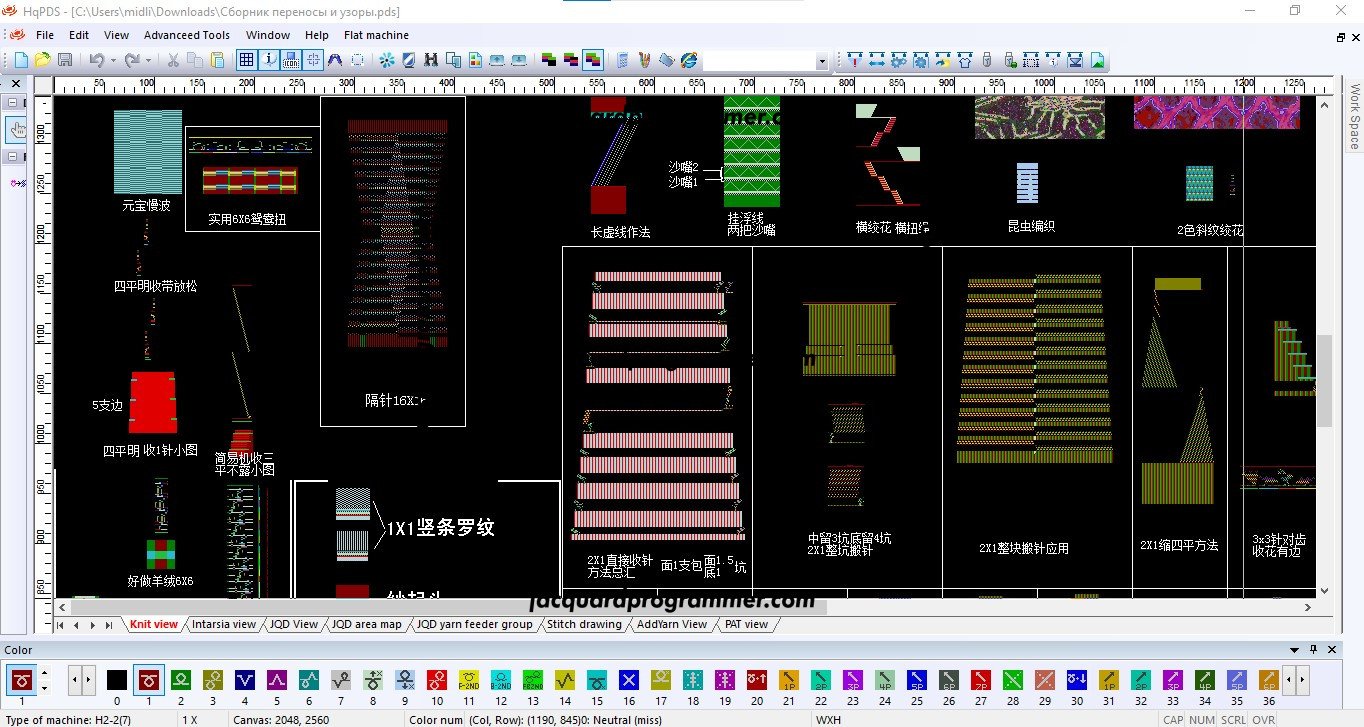Click the calculator icon in toolbar
The image size is (1364, 727).
pyautogui.click(x=622, y=60)
